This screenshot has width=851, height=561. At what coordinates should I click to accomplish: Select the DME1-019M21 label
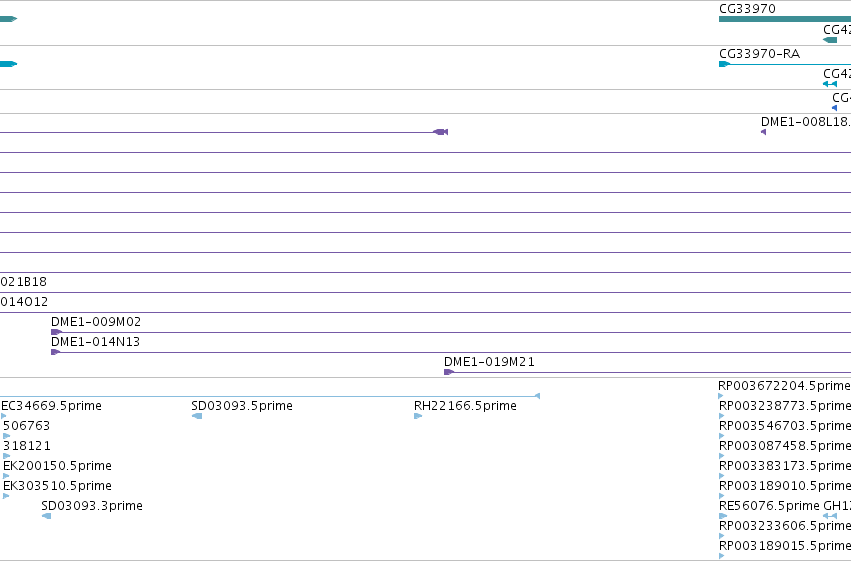coord(489,362)
